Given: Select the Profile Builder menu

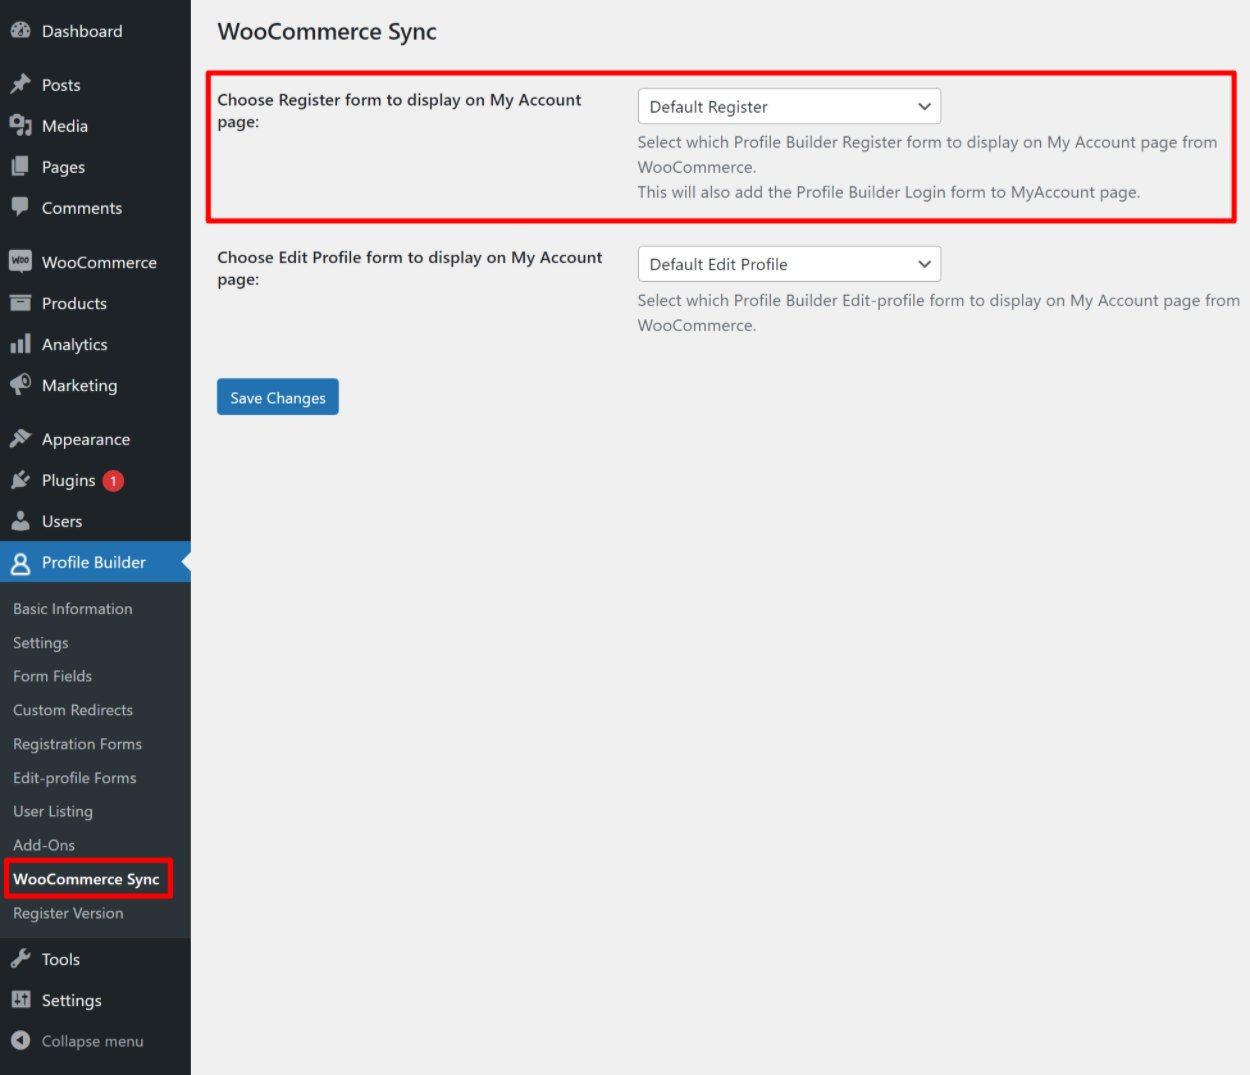Looking at the screenshot, I should [x=95, y=562].
